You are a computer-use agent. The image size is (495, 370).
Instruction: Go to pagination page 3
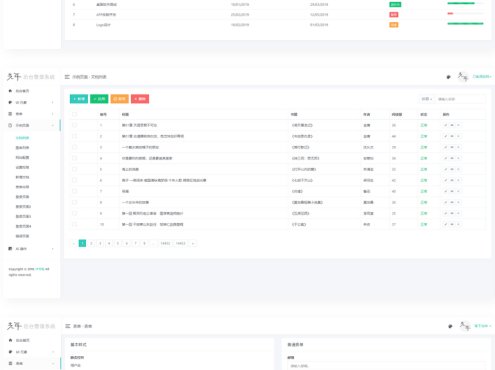coord(100,243)
